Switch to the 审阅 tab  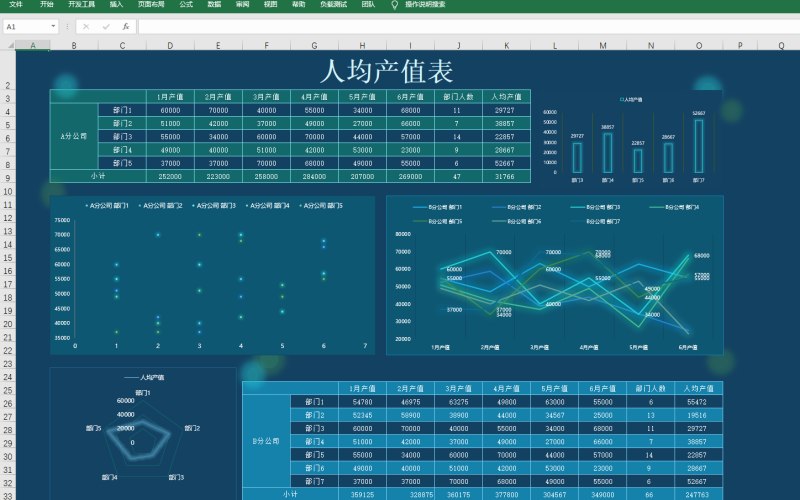242,4
